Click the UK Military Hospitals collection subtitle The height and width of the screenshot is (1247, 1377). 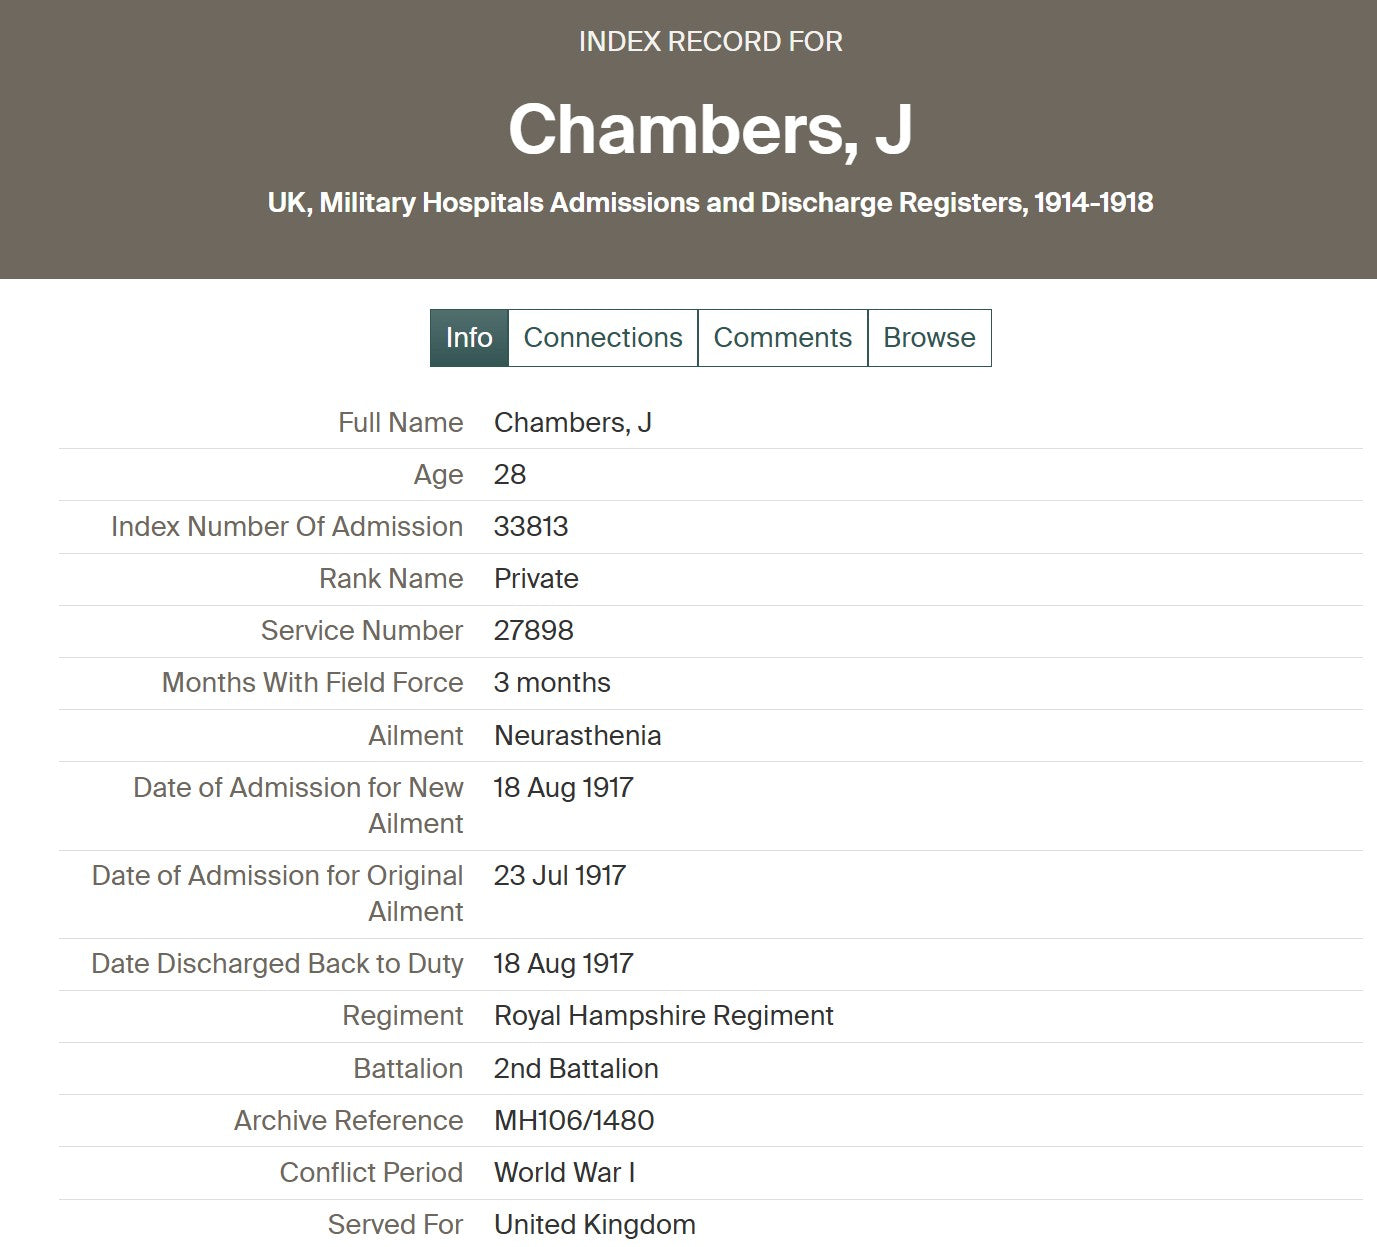pyautogui.click(x=710, y=203)
